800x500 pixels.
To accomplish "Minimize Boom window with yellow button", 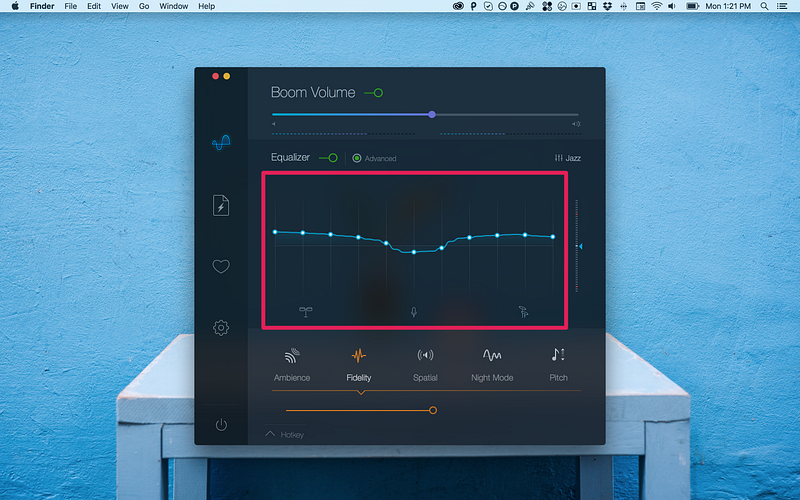I will (227, 76).
